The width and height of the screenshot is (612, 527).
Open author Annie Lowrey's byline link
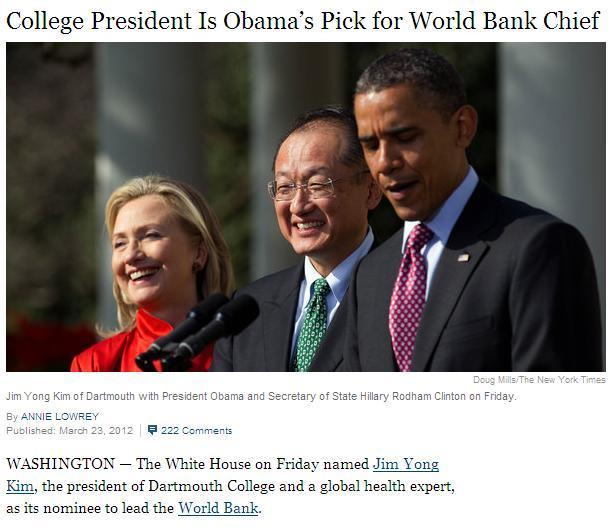click(60, 417)
